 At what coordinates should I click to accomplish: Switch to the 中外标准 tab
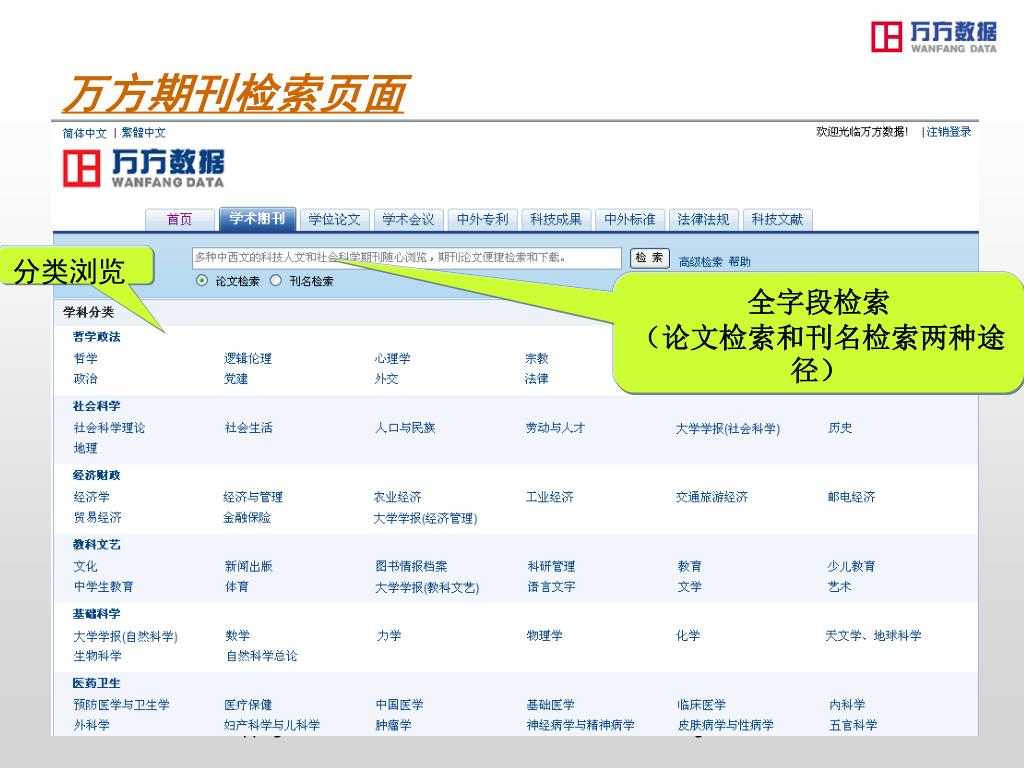coord(630,219)
